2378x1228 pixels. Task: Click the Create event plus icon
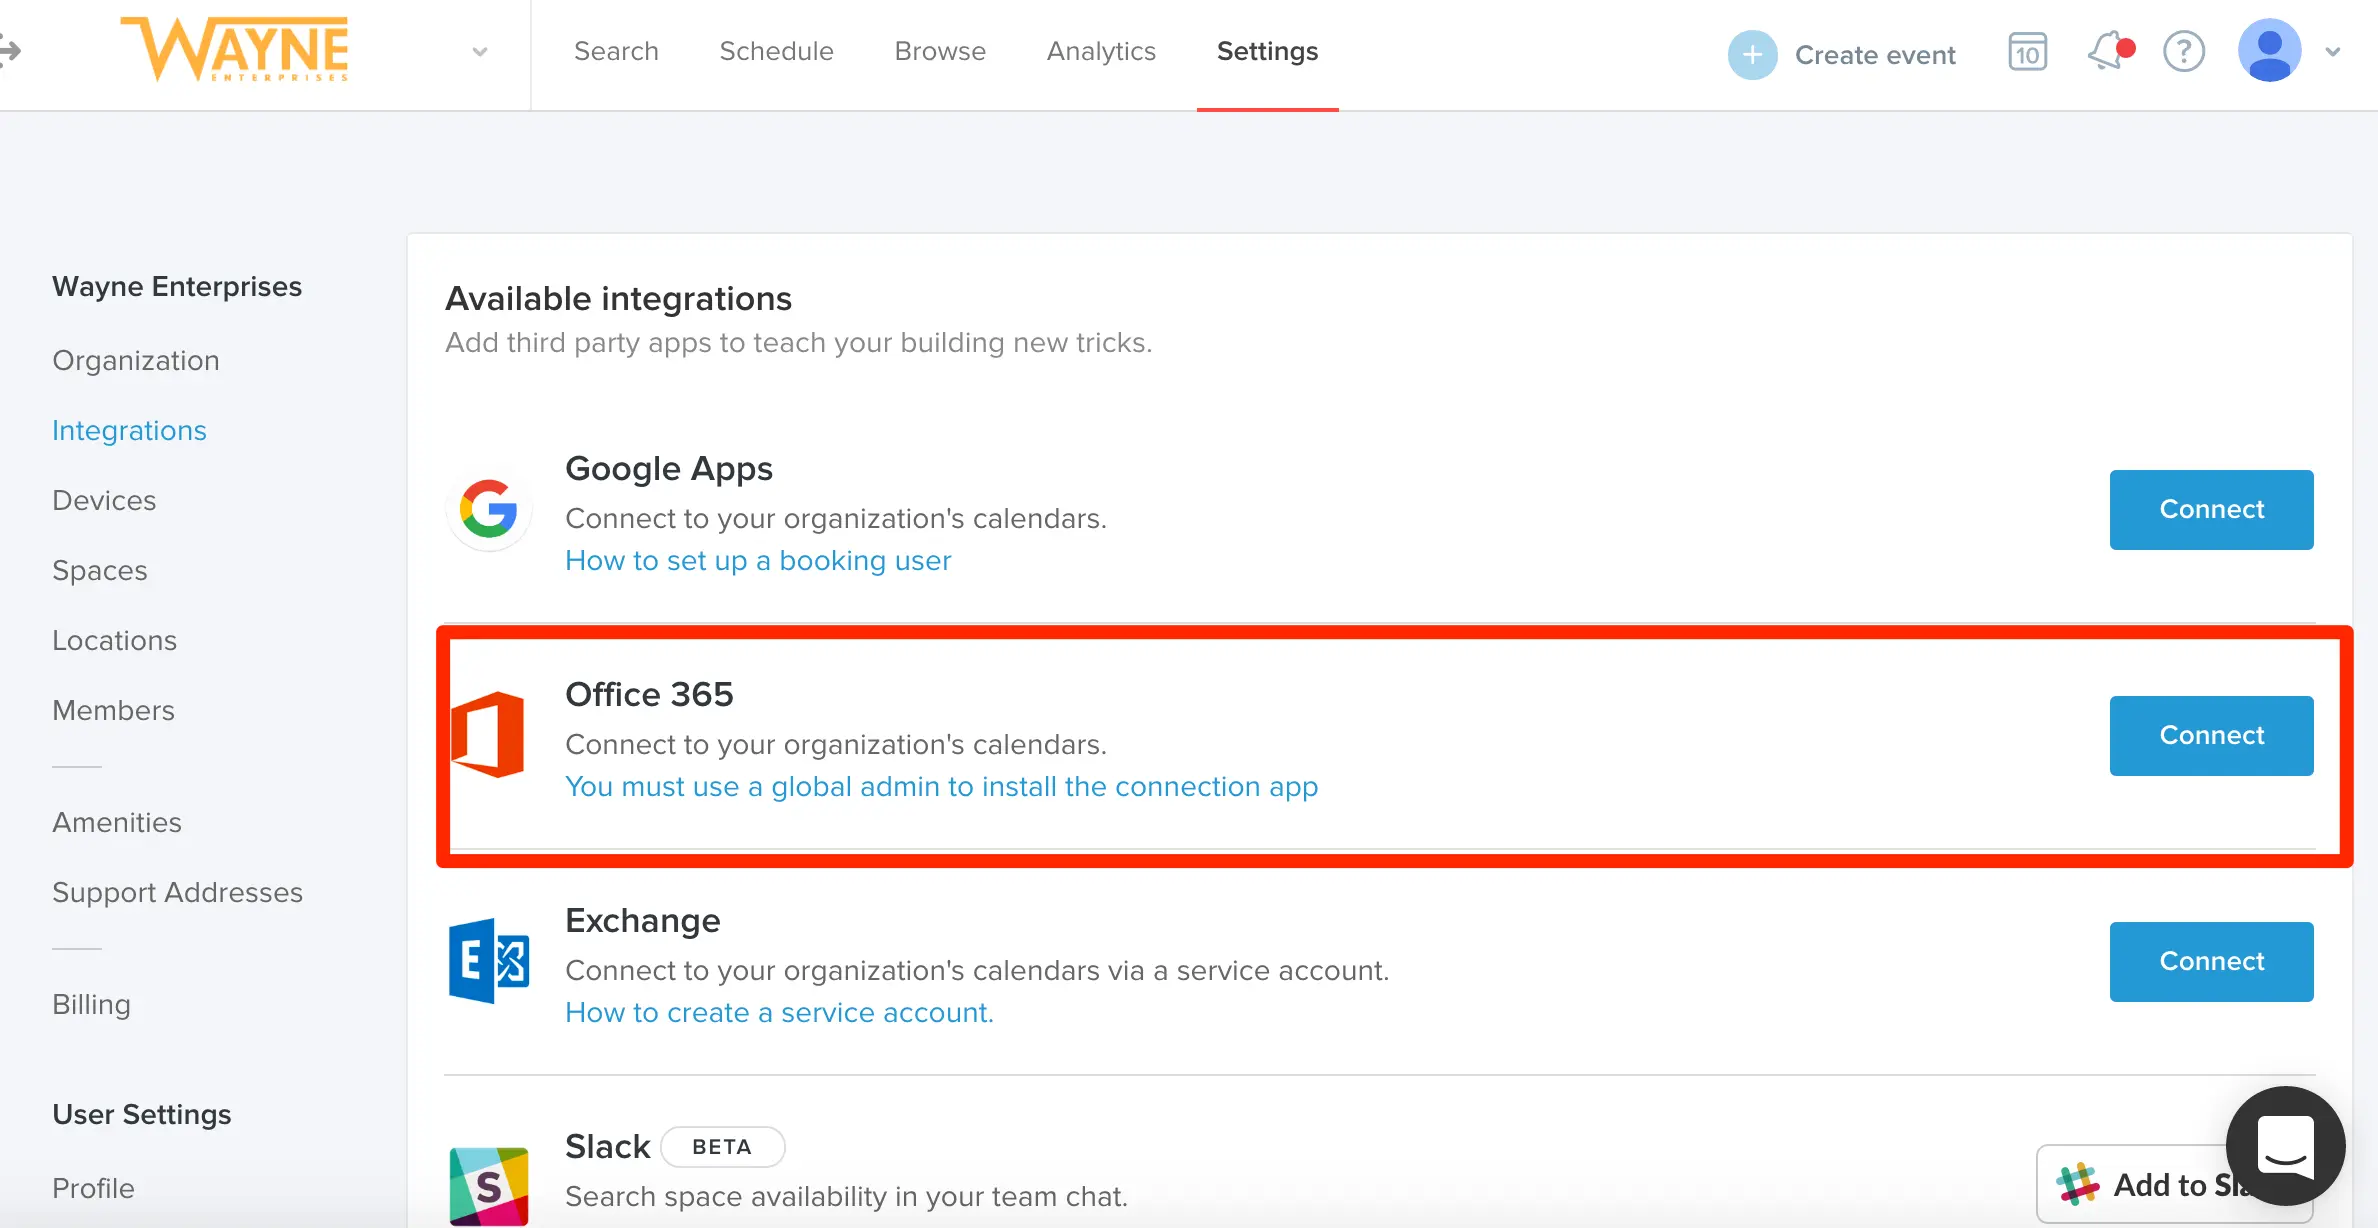pos(1752,55)
